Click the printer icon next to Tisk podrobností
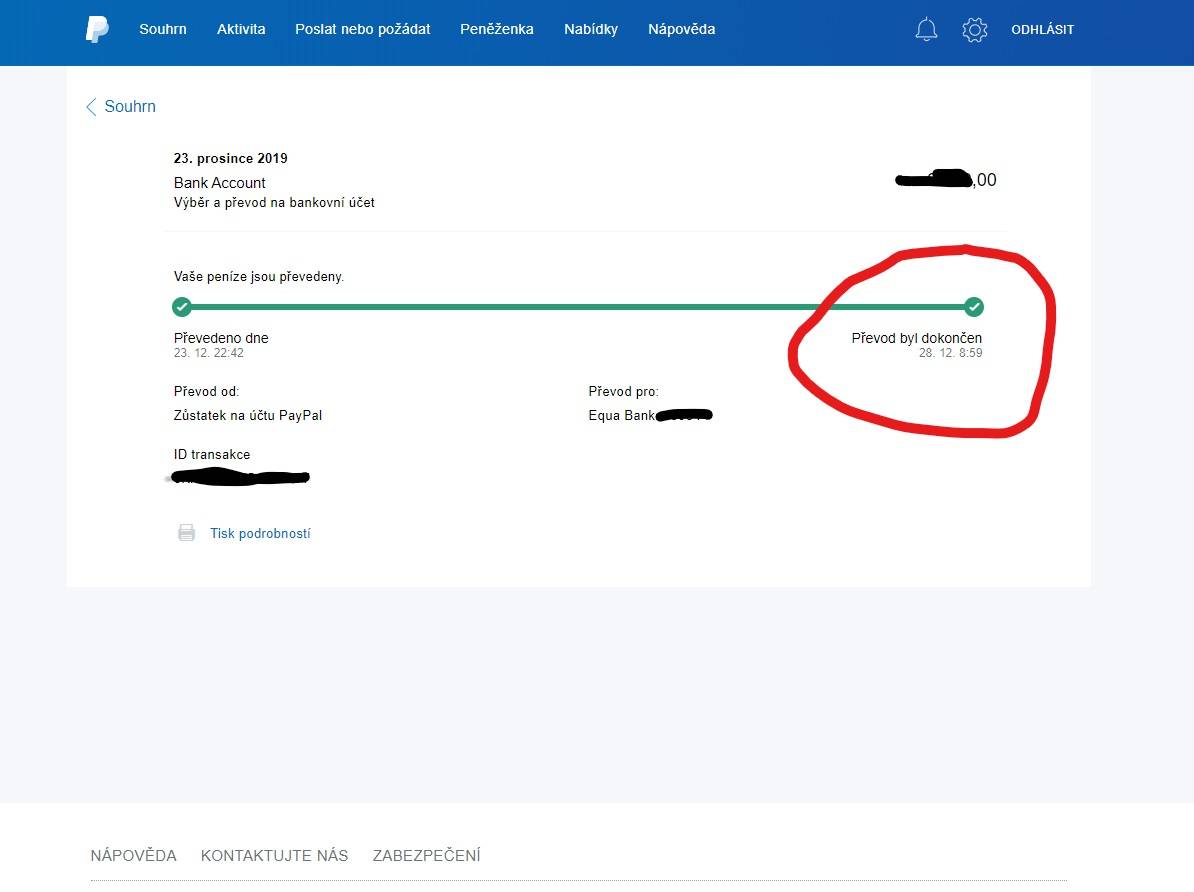 187,532
